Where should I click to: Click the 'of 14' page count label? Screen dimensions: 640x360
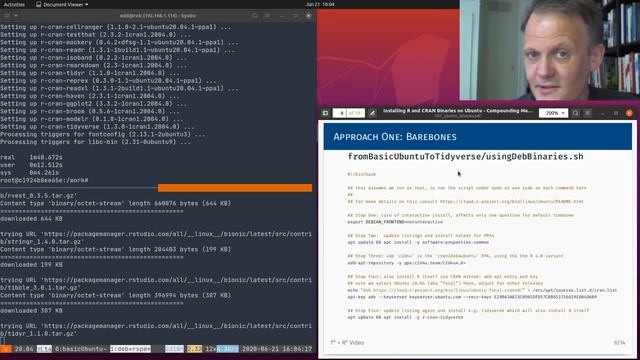click(x=355, y=113)
